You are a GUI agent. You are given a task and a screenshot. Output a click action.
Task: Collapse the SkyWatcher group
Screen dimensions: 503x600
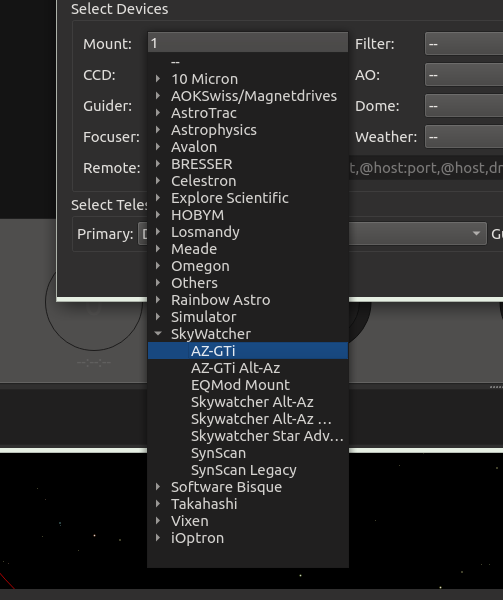158,334
